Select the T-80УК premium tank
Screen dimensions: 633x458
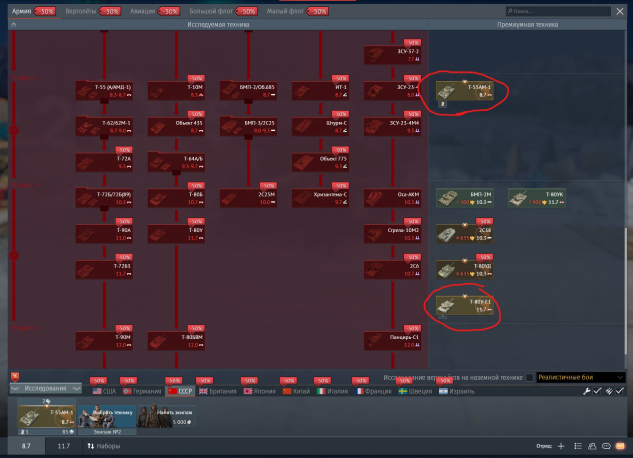[x=536, y=198]
